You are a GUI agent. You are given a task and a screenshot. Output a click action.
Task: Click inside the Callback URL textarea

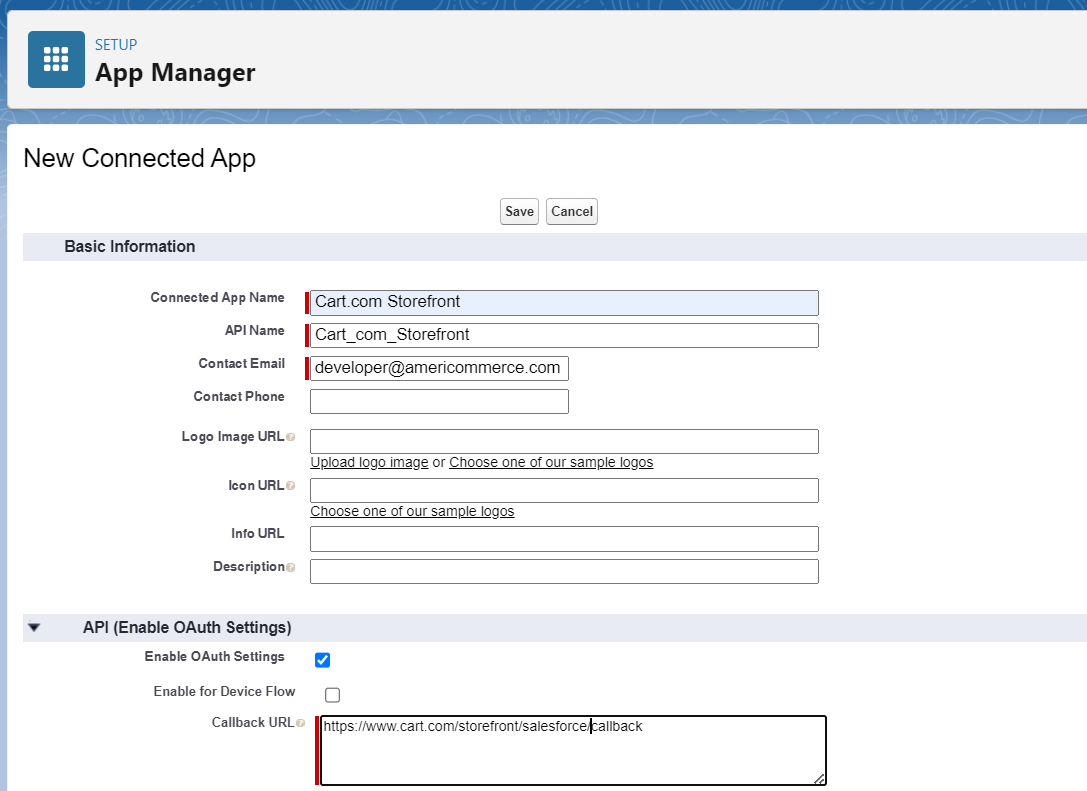(573, 751)
